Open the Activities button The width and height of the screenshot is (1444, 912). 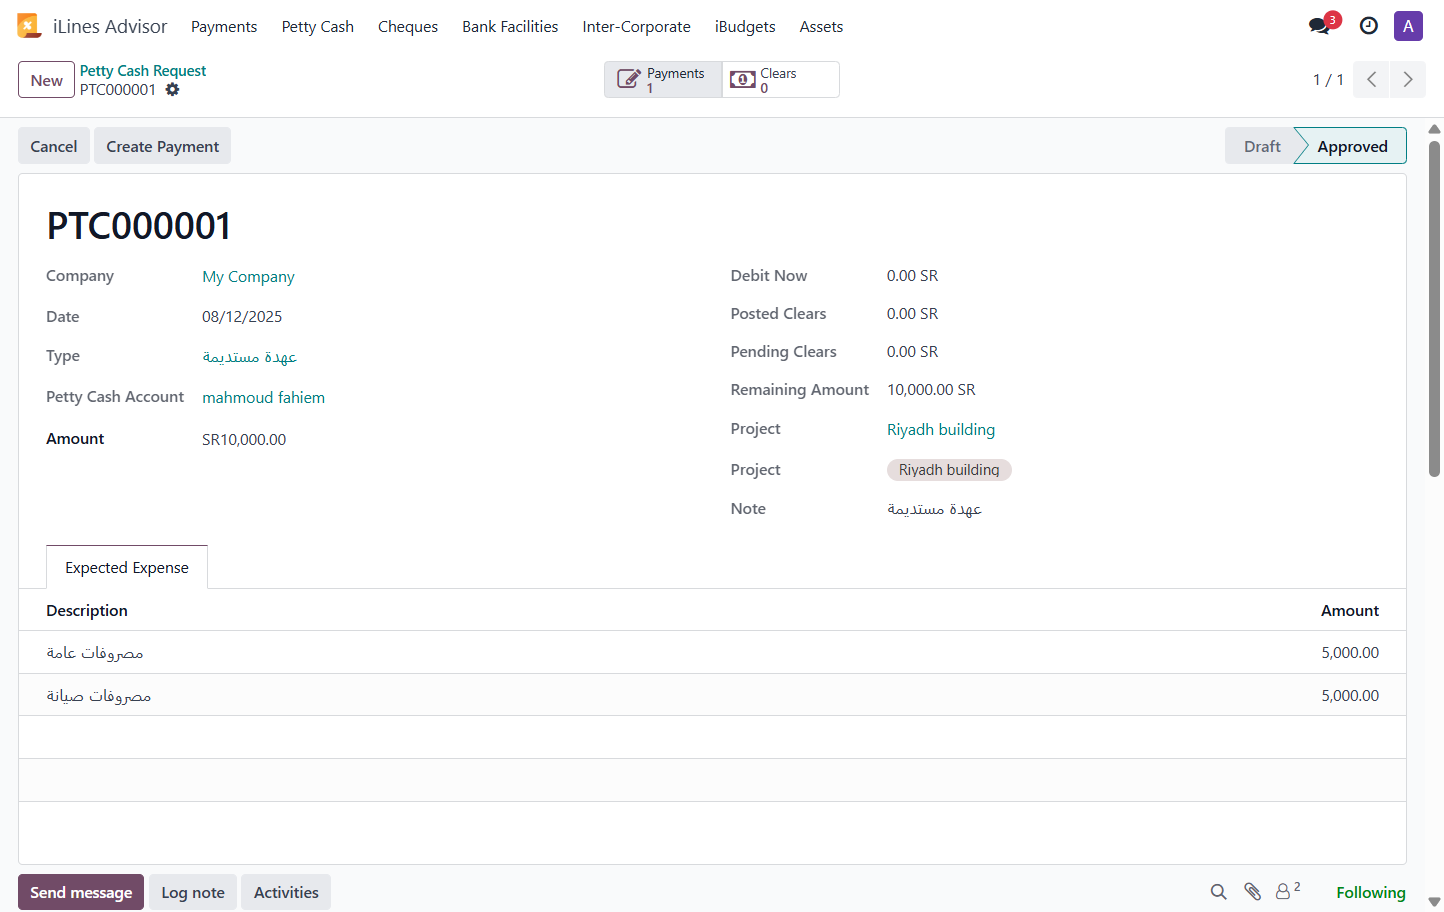[x=286, y=893]
